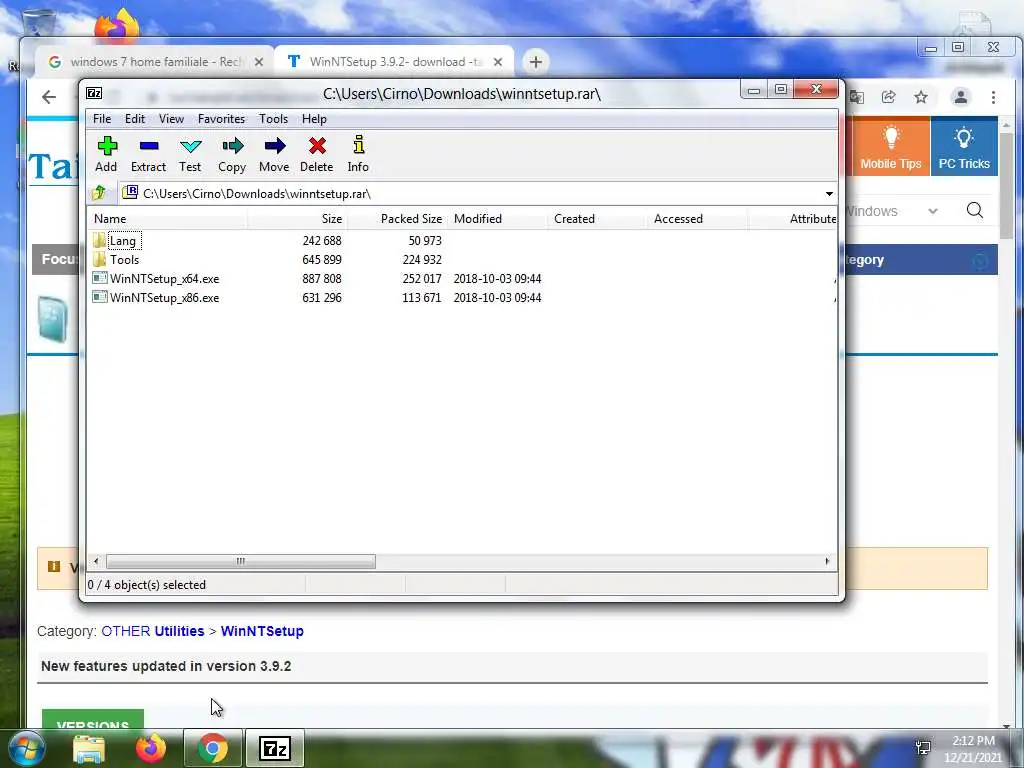Go back in Chrome browser

[49, 97]
